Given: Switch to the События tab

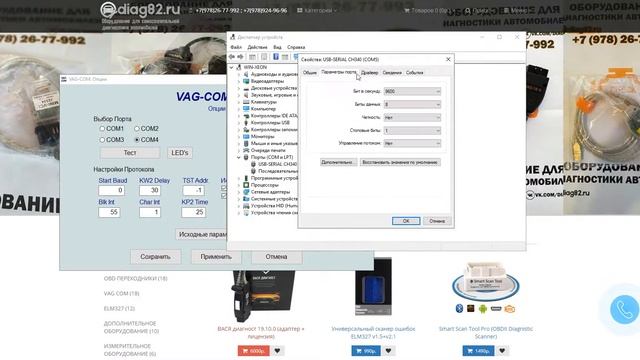Looking at the screenshot, I should click(x=414, y=73).
